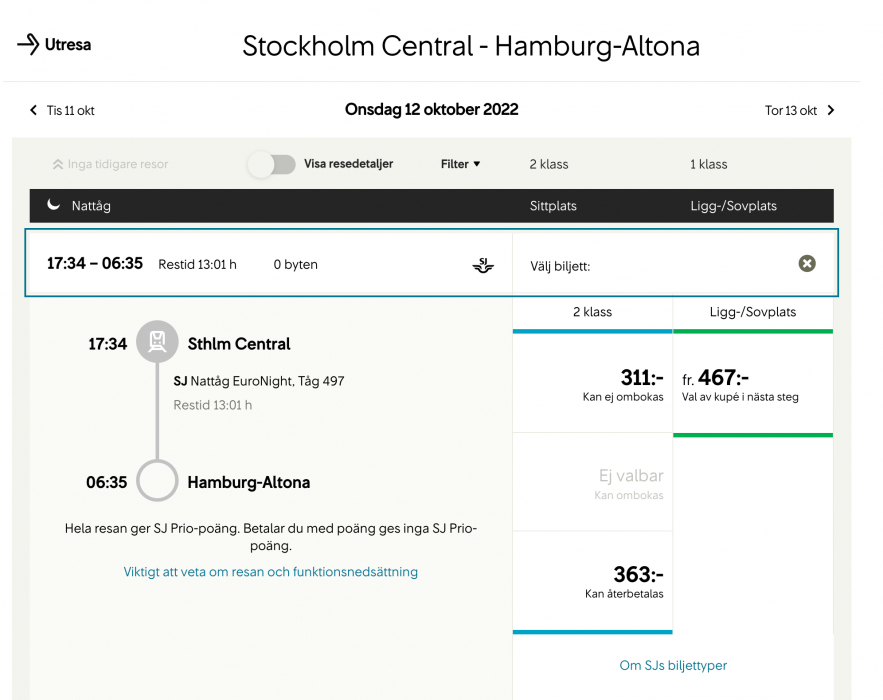Choose the 311:- non-rebookable ticket
Screen dimensions: 883x700
[x=592, y=385]
